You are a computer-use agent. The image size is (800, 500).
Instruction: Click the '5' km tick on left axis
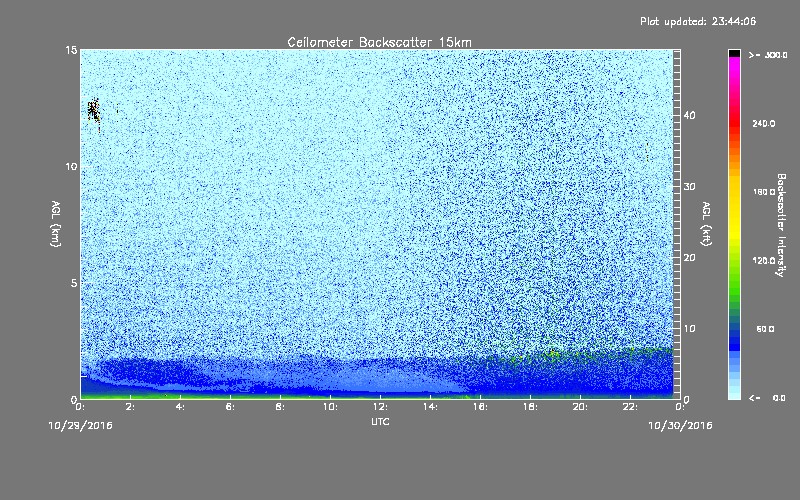(x=74, y=283)
